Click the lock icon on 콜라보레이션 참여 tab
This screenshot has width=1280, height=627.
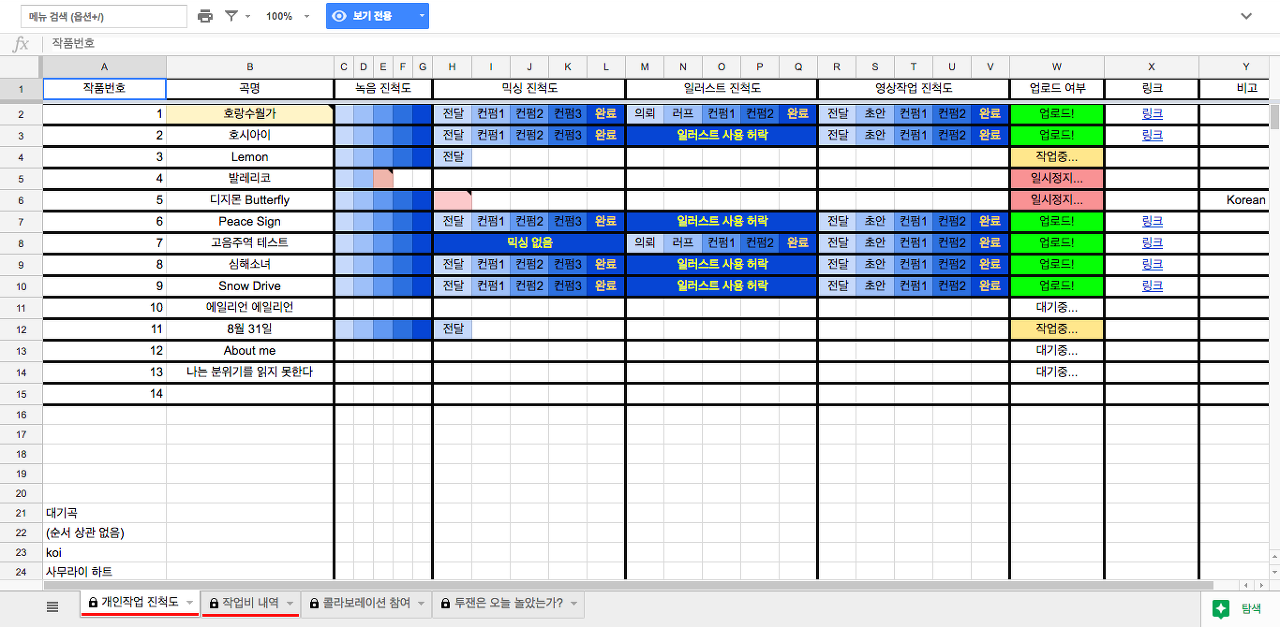coord(315,603)
